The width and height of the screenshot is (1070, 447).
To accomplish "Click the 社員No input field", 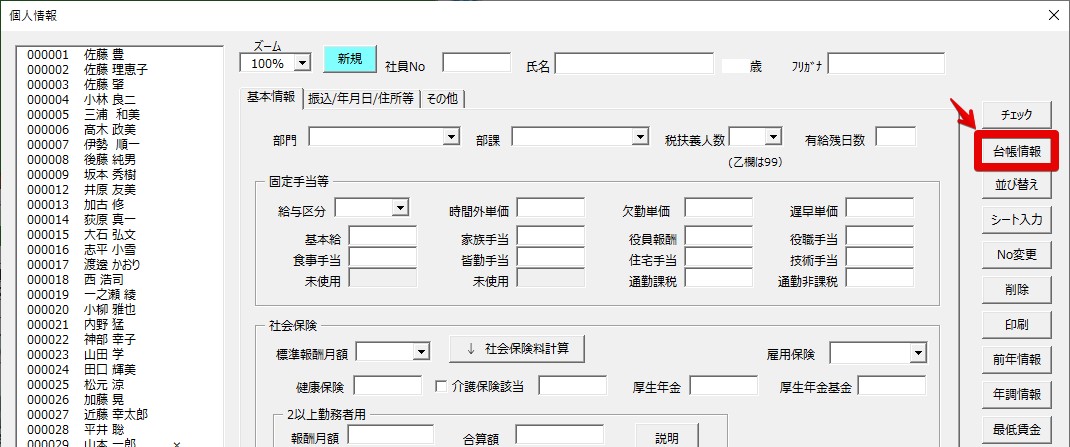I will 476,64.
